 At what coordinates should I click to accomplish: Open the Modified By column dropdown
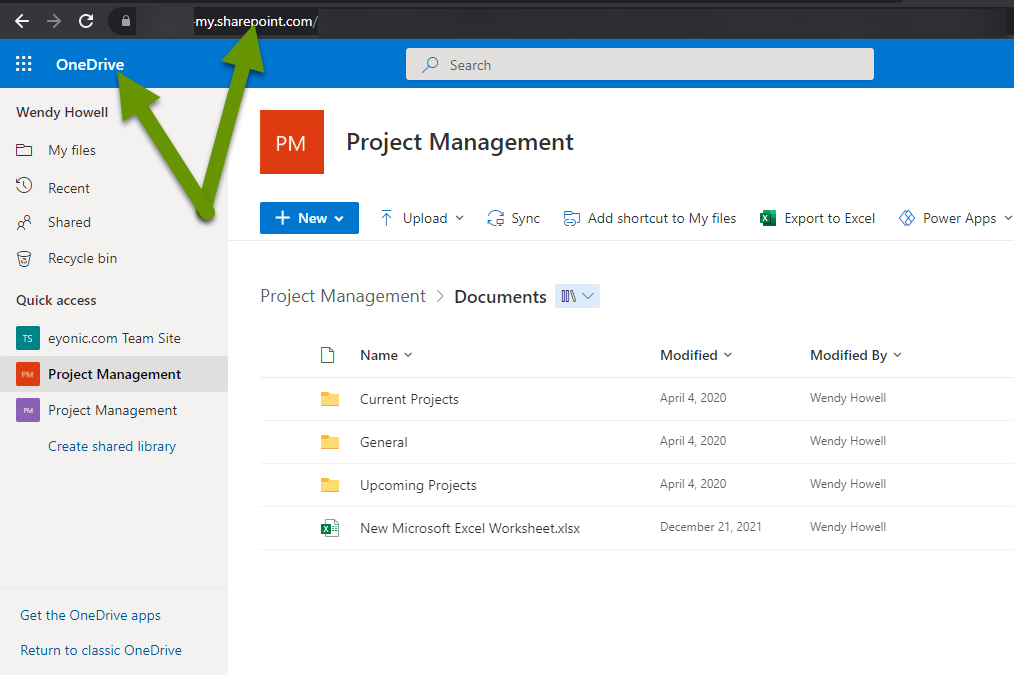click(898, 355)
